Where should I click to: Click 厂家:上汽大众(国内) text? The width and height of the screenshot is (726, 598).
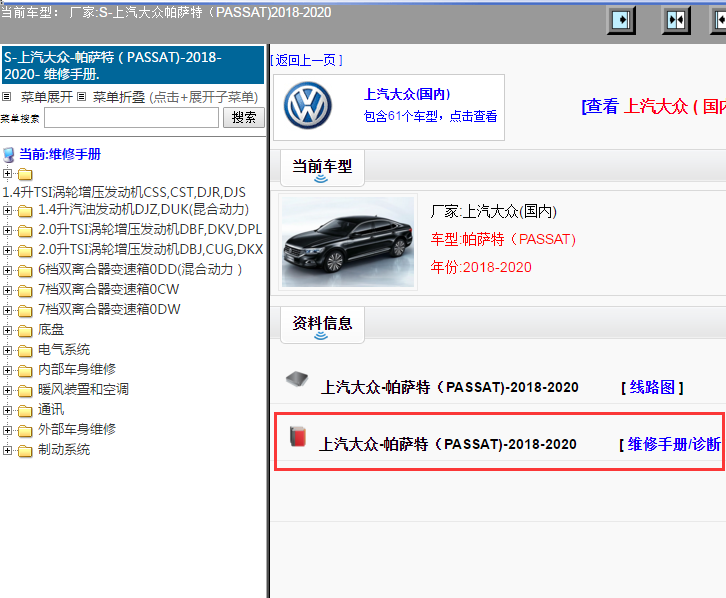[494, 212]
